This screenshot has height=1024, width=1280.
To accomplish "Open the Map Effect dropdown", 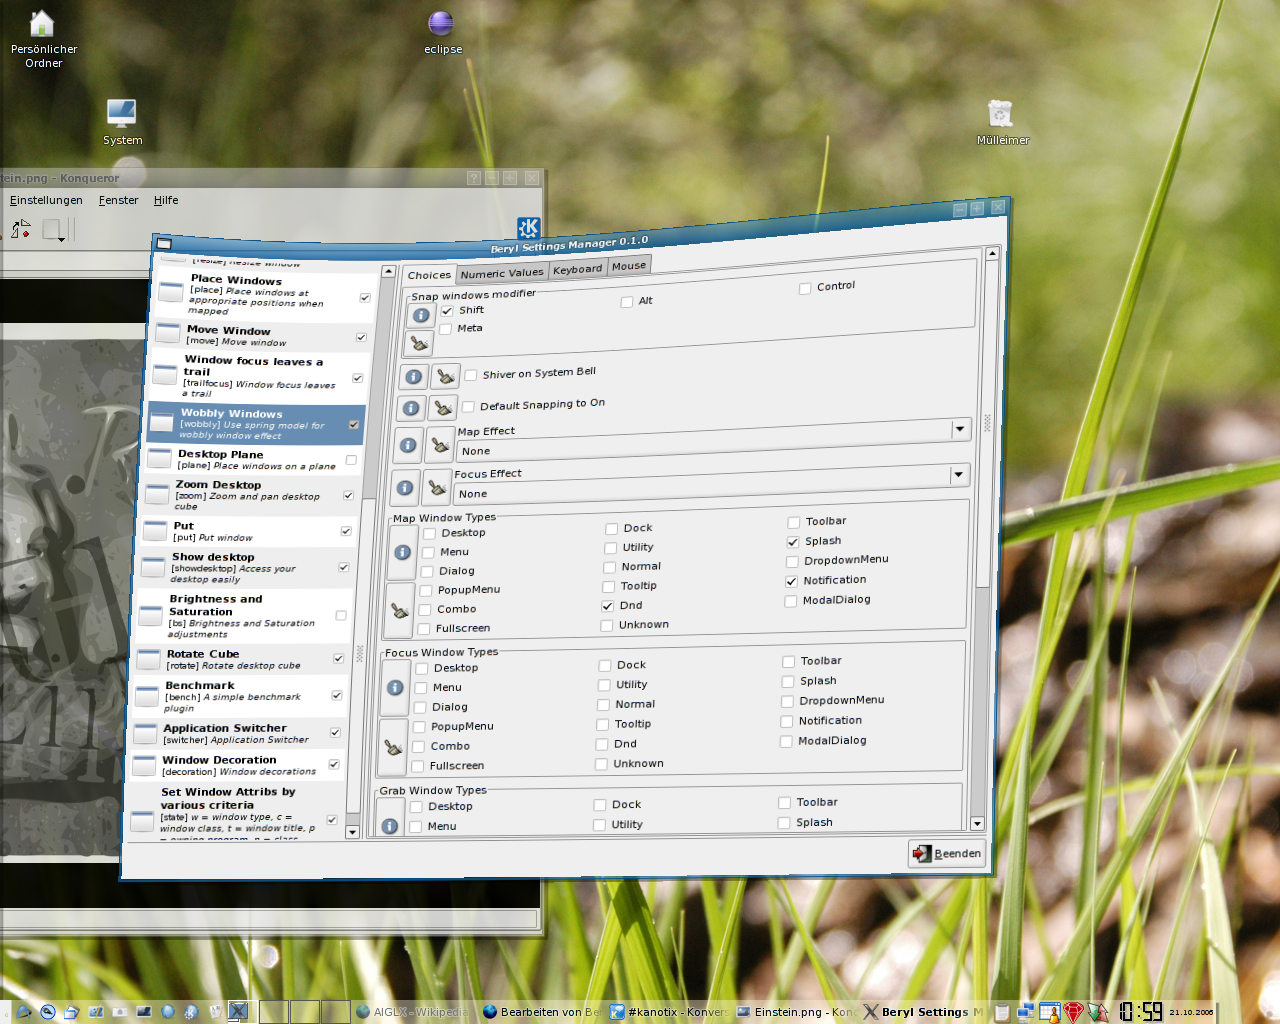I will point(960,429).
